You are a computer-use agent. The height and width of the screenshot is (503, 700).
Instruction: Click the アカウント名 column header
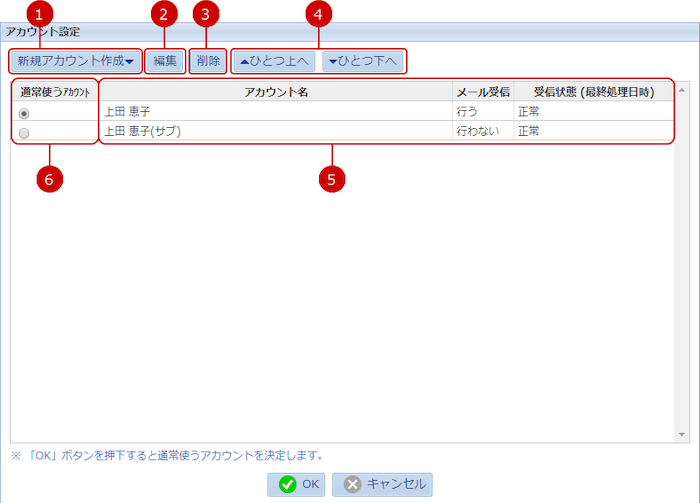tap(275, 92)
